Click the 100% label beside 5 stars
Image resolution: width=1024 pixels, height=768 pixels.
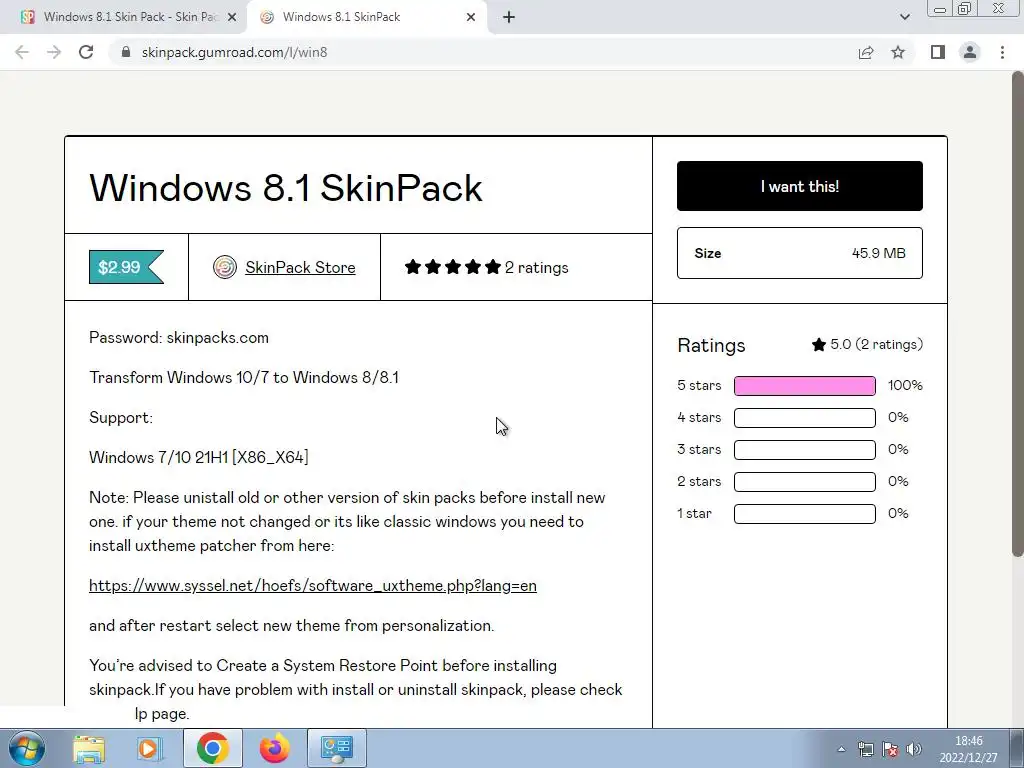pos(905,385)
